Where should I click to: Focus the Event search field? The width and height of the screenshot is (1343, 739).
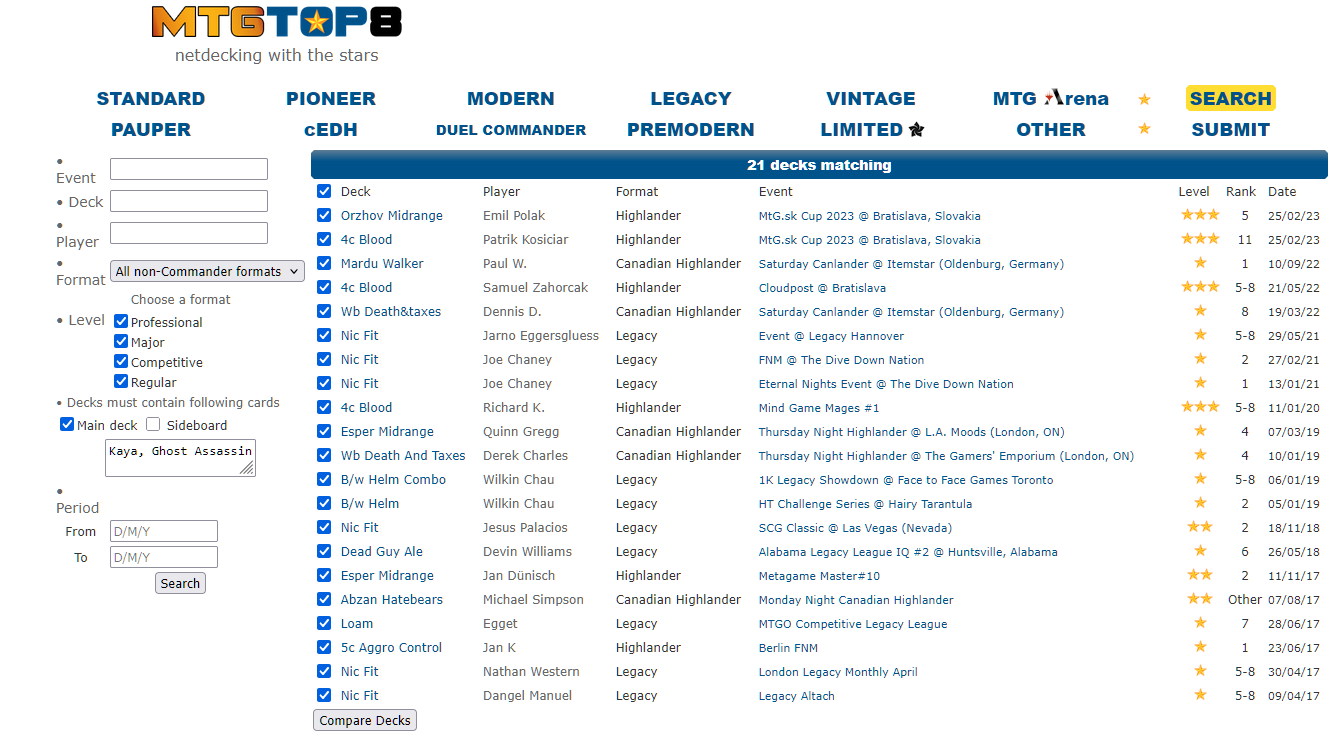[189, 169]
